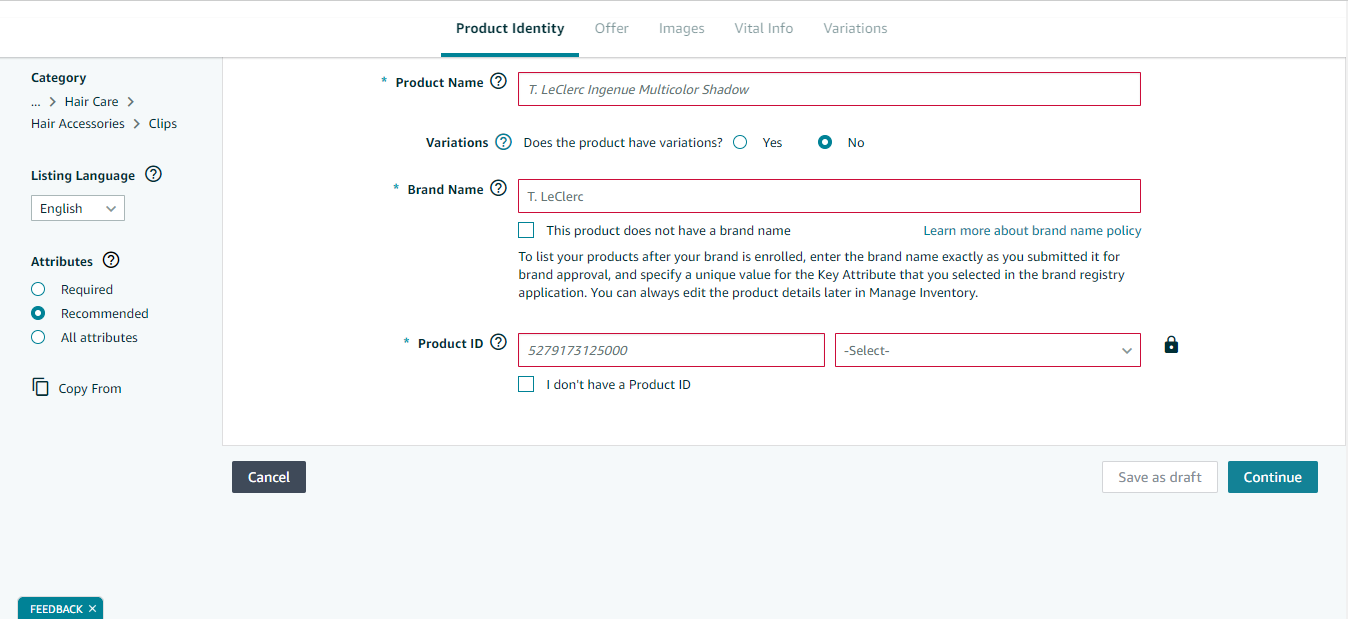The height and width of the screenshot is (619, 1348).
Task: Open the Listing Language help icon
Action: point(153,174)
